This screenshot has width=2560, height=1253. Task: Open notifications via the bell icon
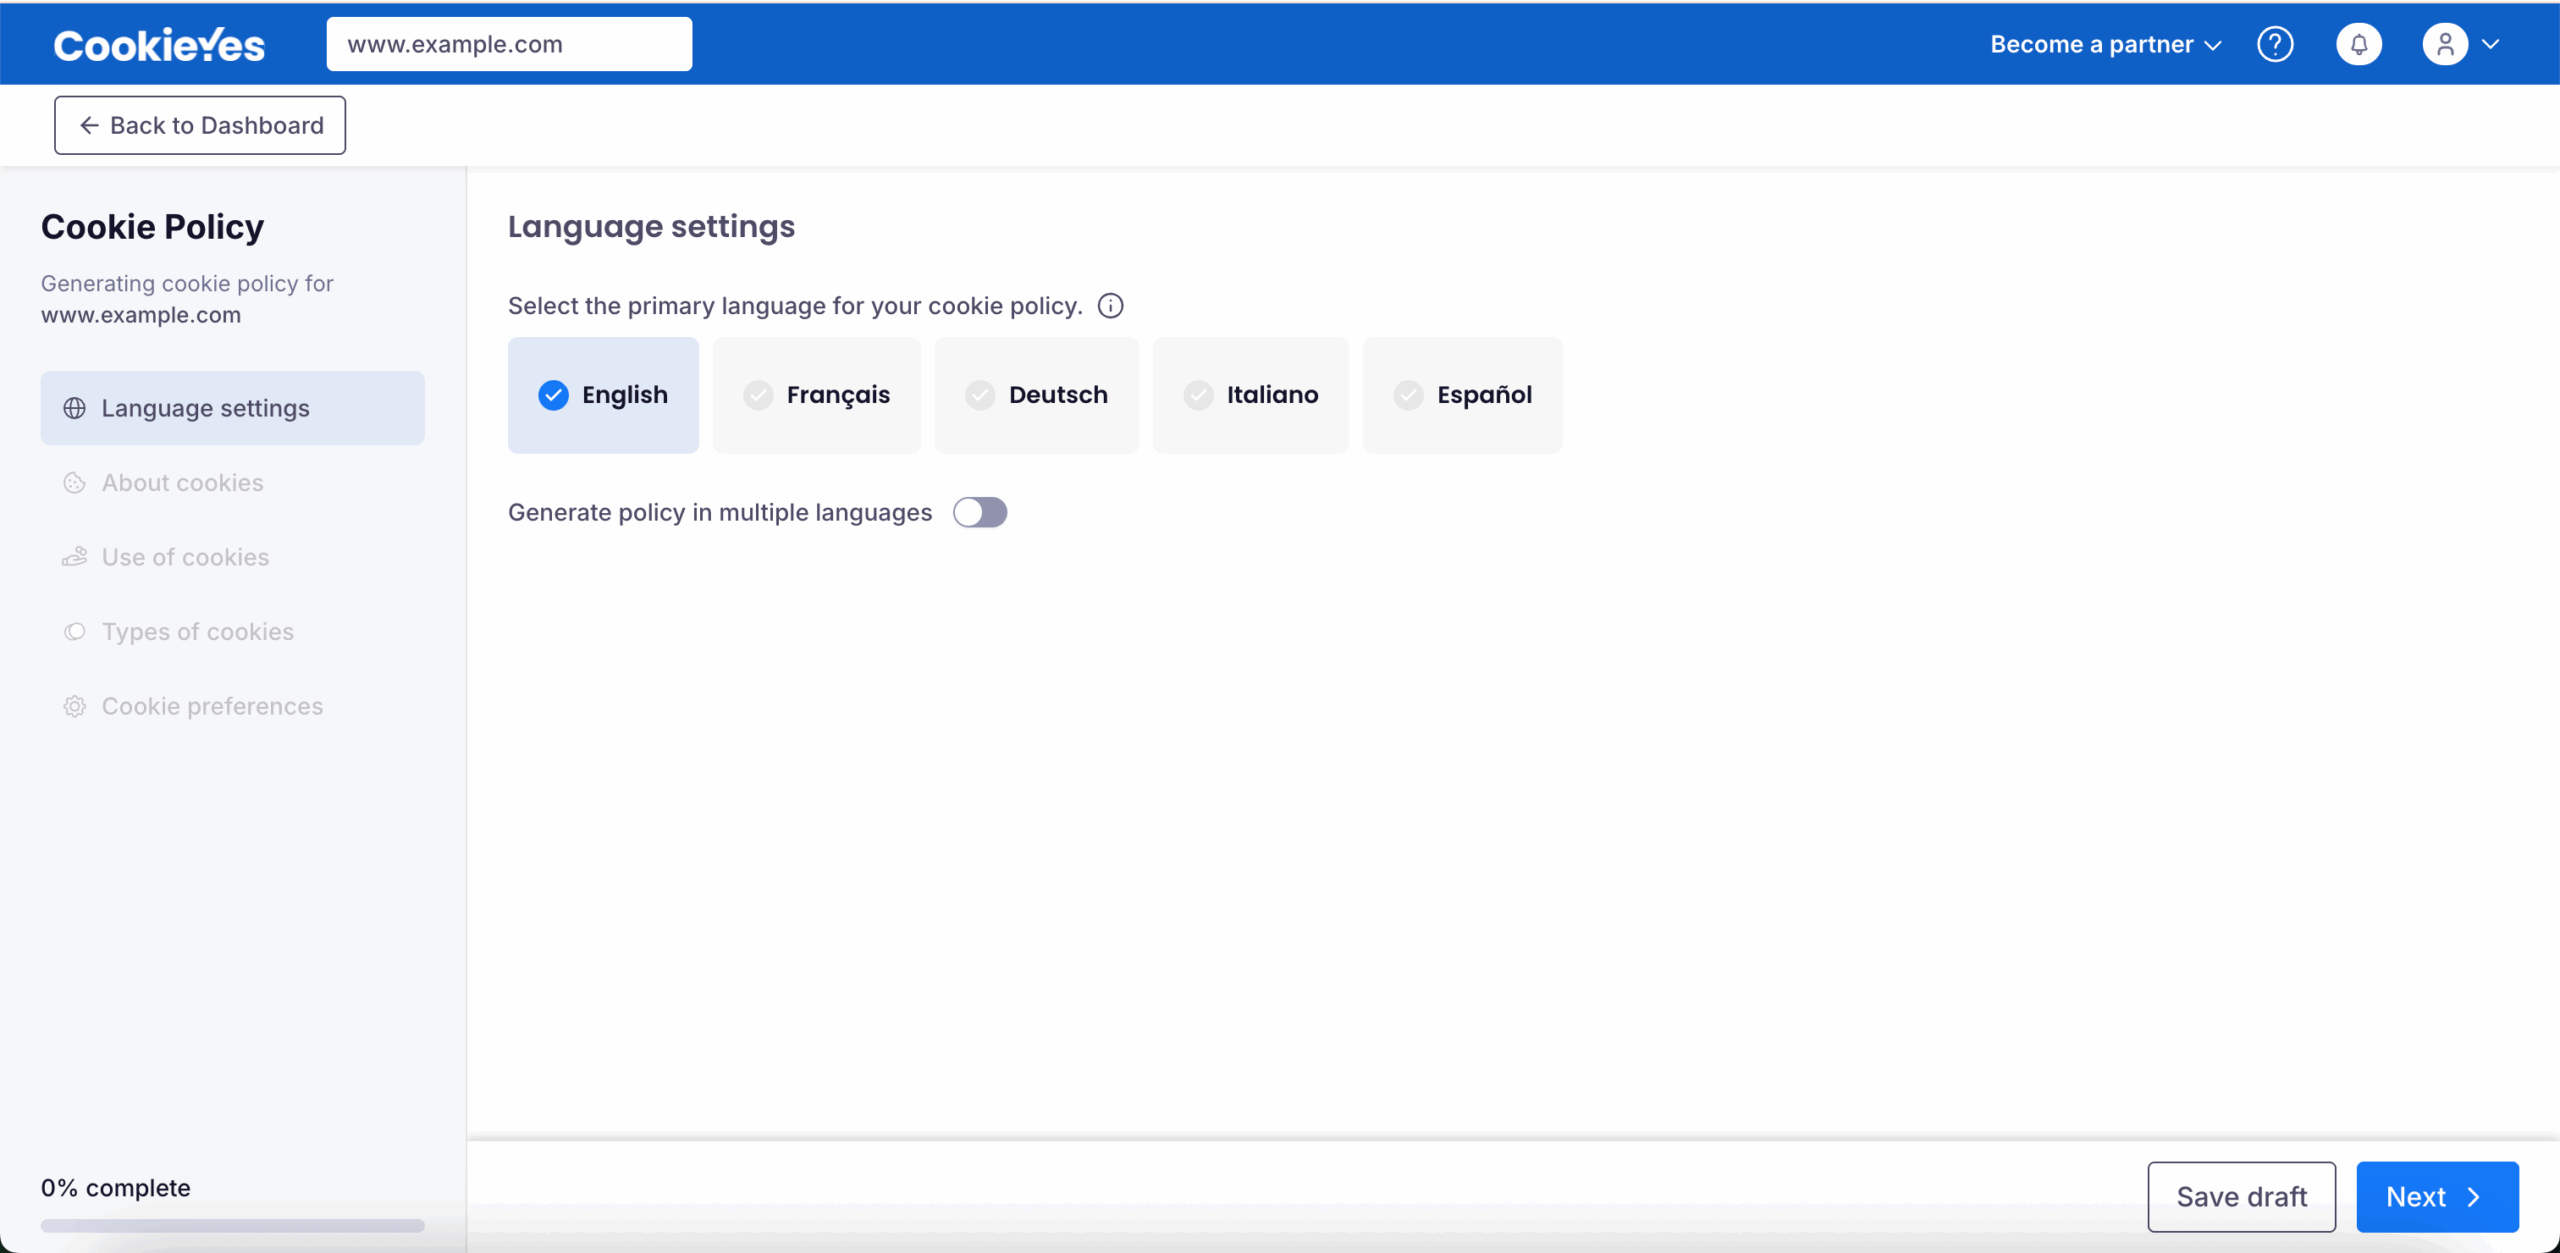pos(2360,43)
